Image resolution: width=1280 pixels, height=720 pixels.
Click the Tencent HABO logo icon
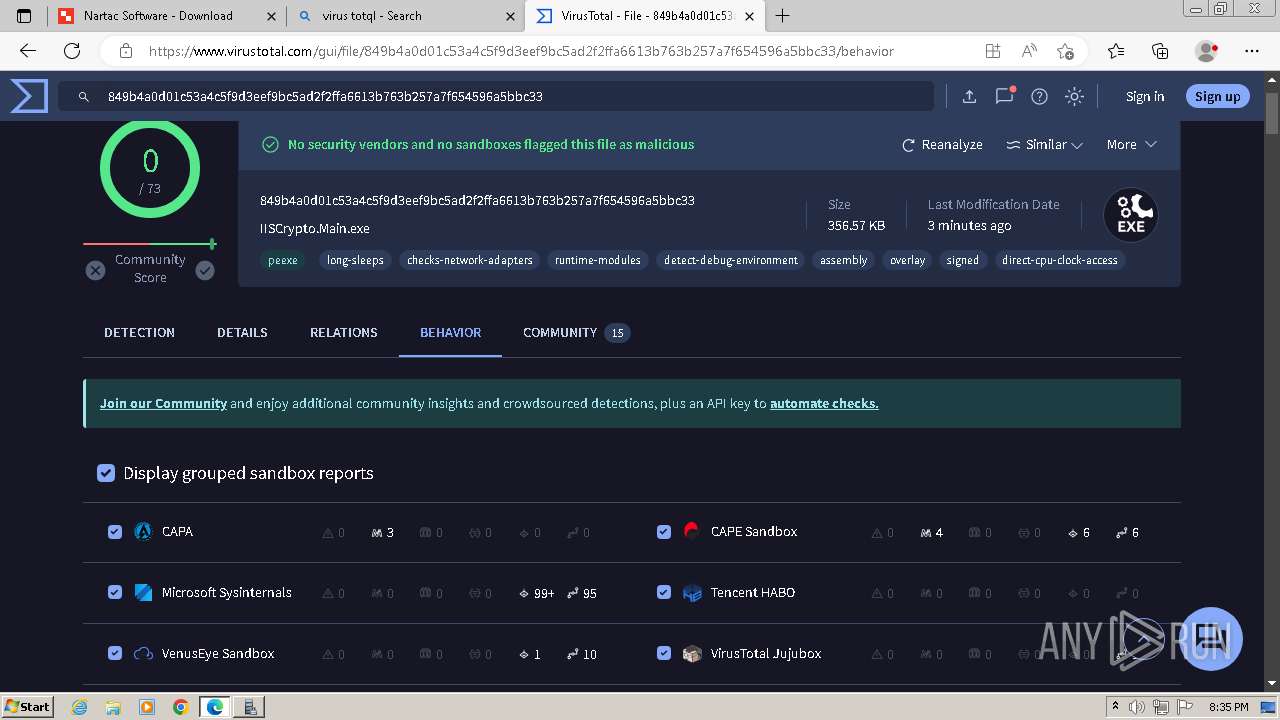click(x=692, y=593)
